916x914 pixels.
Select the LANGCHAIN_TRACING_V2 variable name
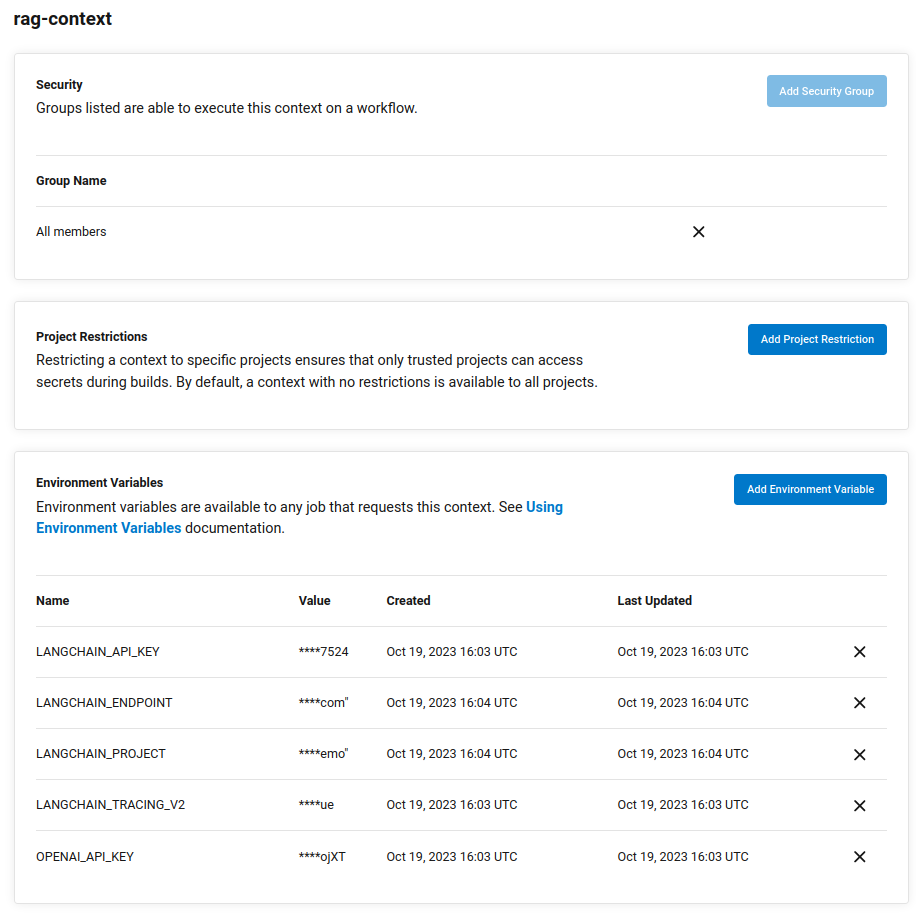pos(110,805)
